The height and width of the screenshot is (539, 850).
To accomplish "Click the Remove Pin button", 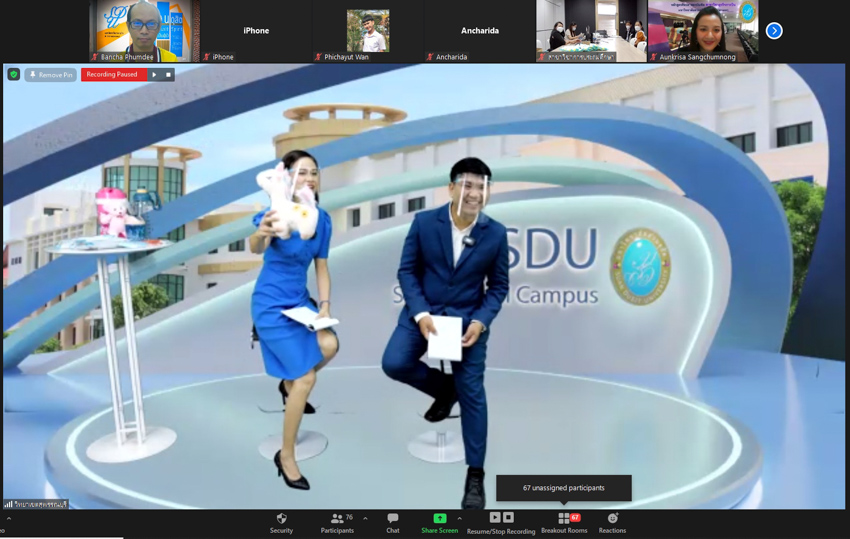I will (x=50, y=75).
